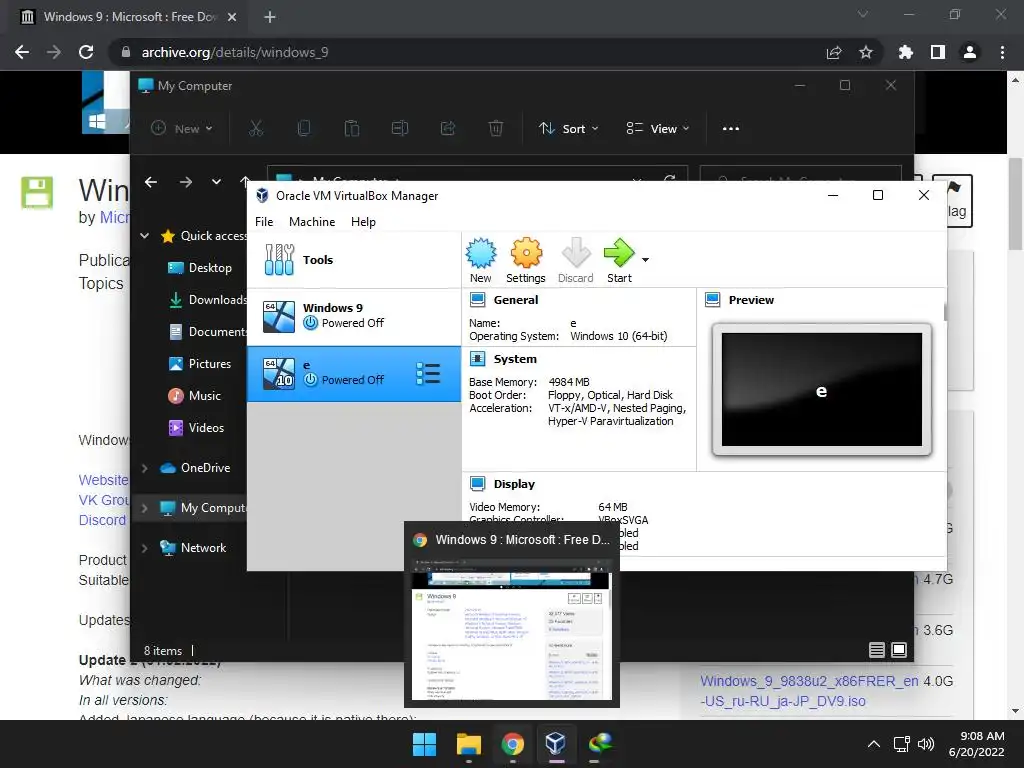Click the New VM icon in VirtualBox
Viewport: 1024px width, 768px height.
click(x=481, y=260)
